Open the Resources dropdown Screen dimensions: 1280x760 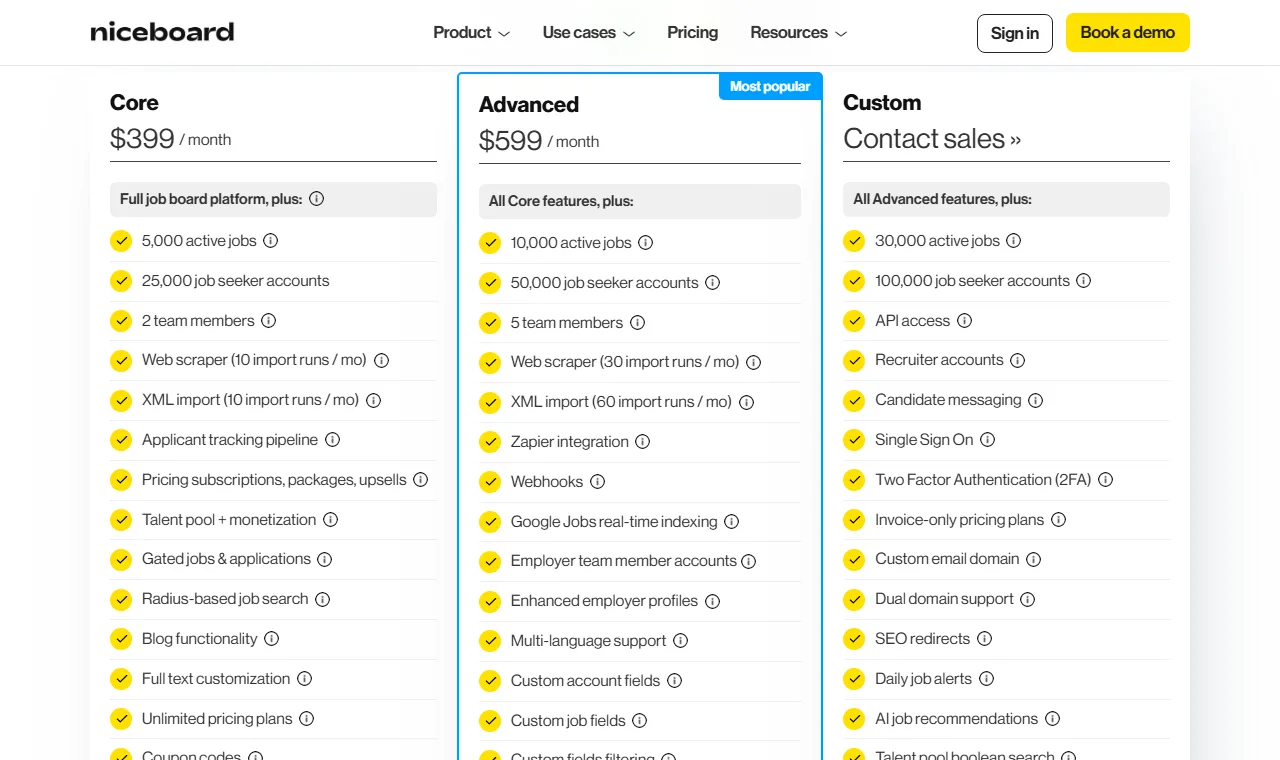click(798, 33)
